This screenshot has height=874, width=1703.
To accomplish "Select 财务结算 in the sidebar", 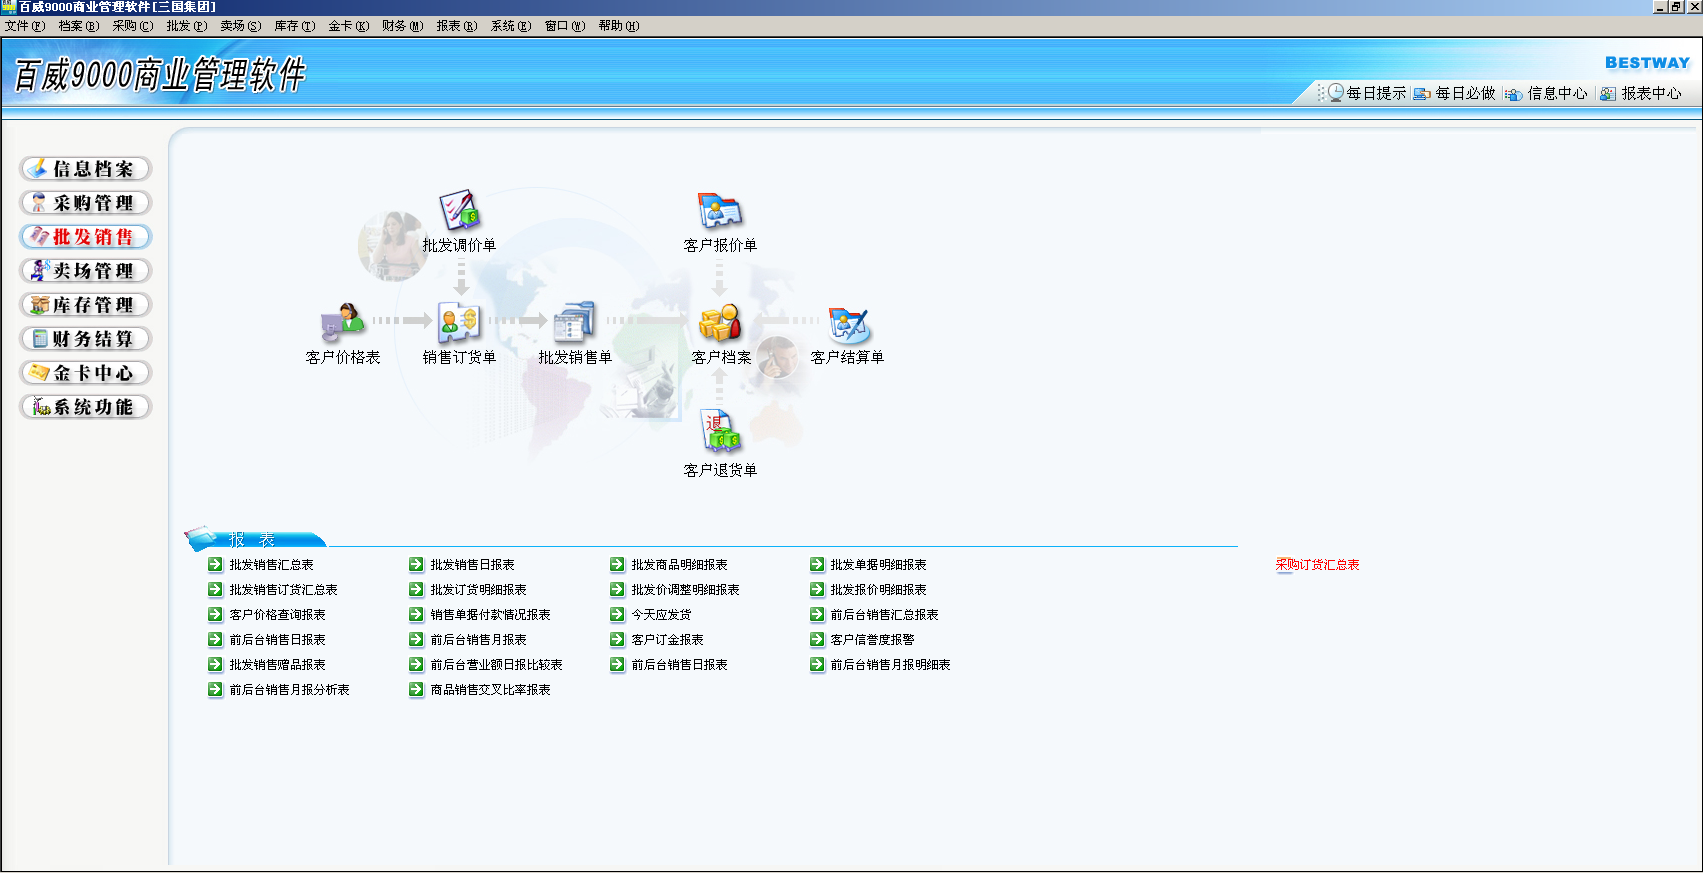I will coord(86,339).
